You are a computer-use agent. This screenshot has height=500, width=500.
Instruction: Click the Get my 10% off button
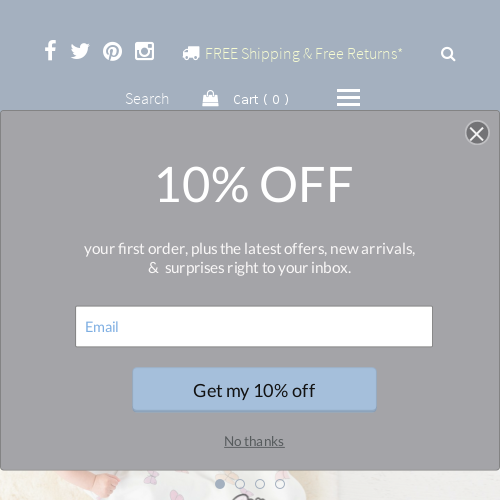click(254, 389)
